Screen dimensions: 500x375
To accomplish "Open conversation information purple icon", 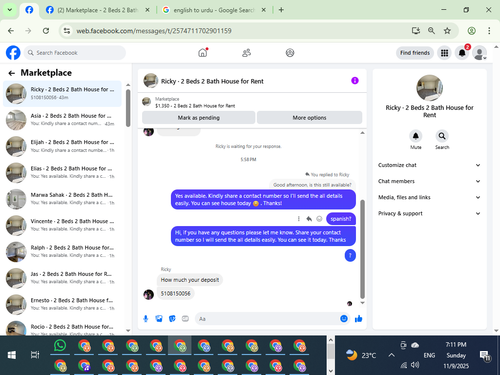I will click(355, 81).
